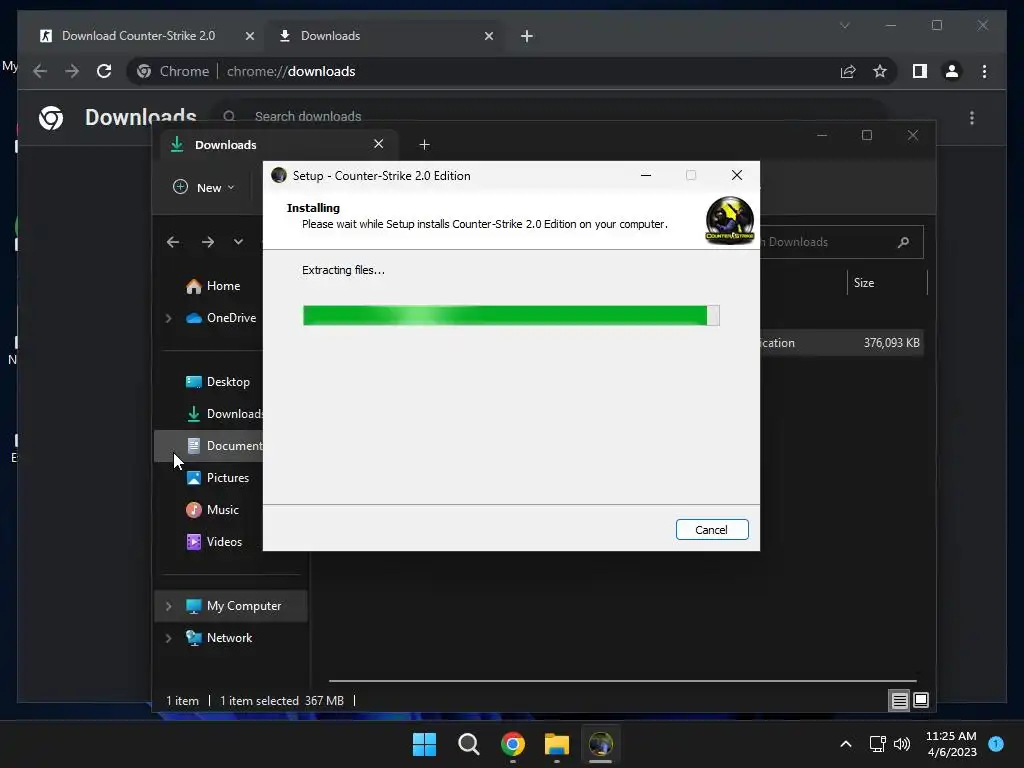Close the Chrome Downloads tab
Image resolution: width=1024 pixels, height=768 pixels.
coord(489,36)
